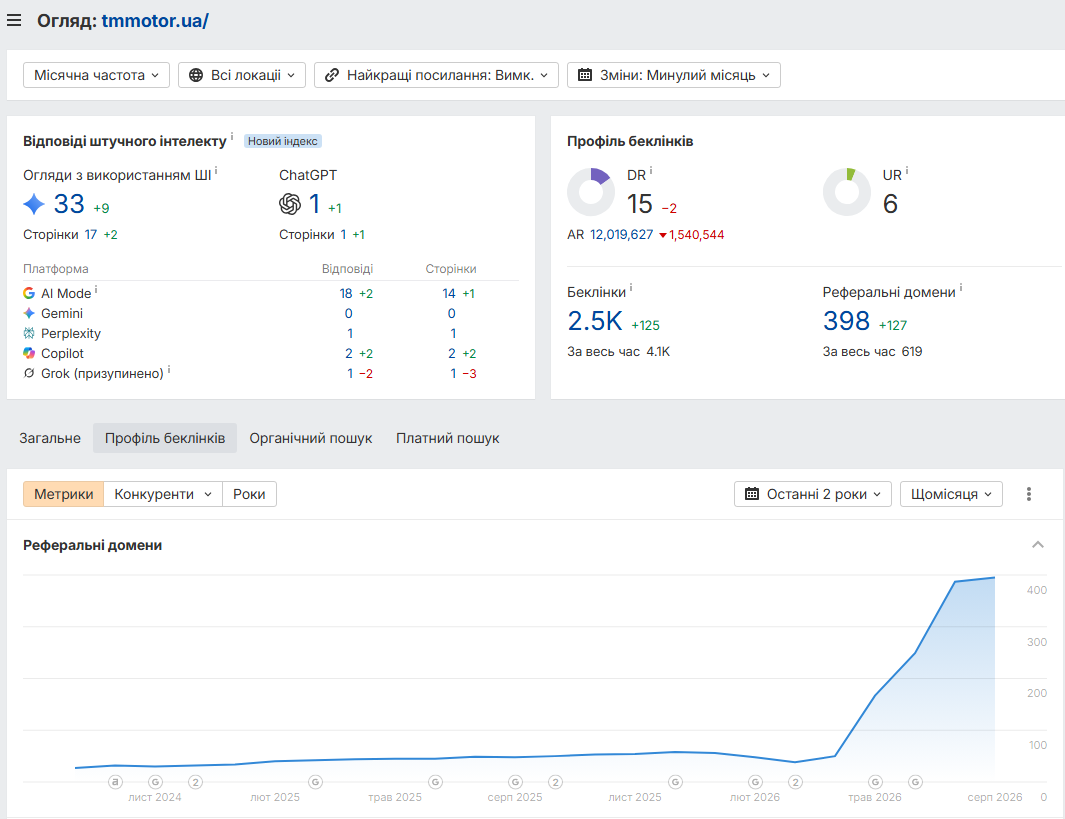Click the G update marker near трав 2025

click(x=435, y=782)
